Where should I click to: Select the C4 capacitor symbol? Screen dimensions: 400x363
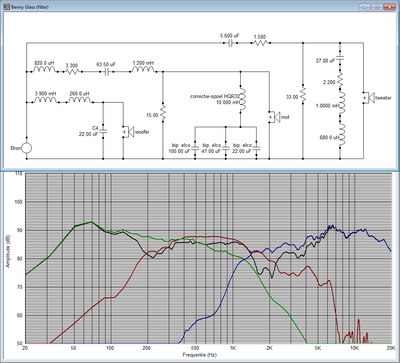pyautogui.click(x=103, y=130)
